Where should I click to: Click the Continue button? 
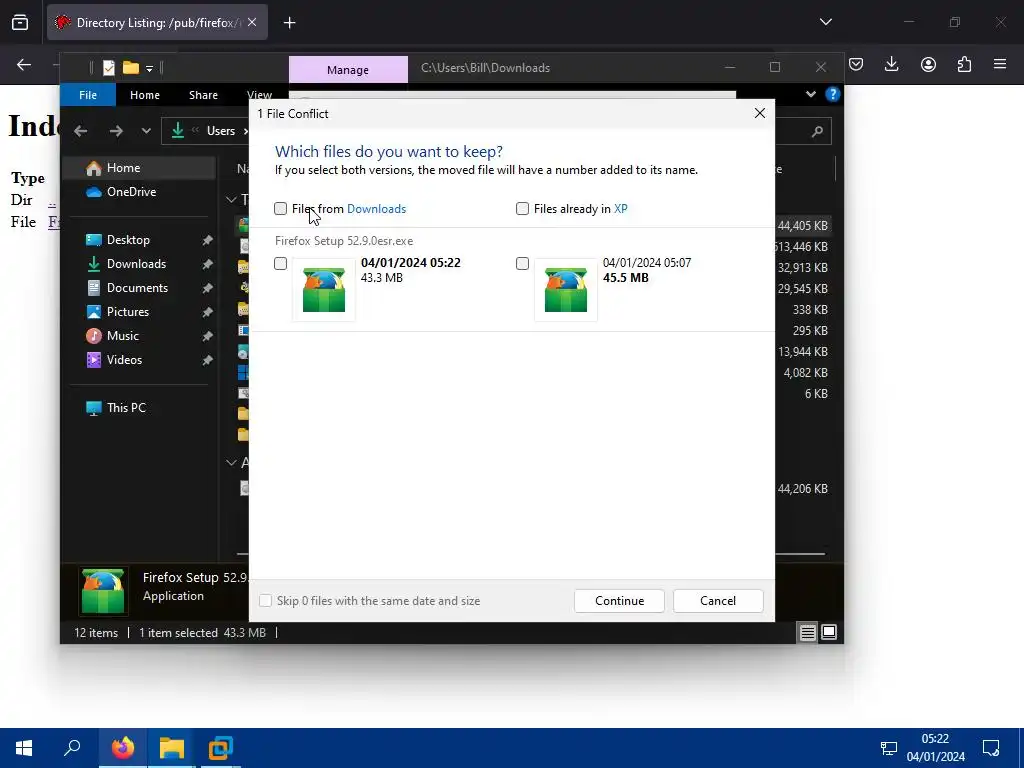pyautogui.click(x=619, y=601)
